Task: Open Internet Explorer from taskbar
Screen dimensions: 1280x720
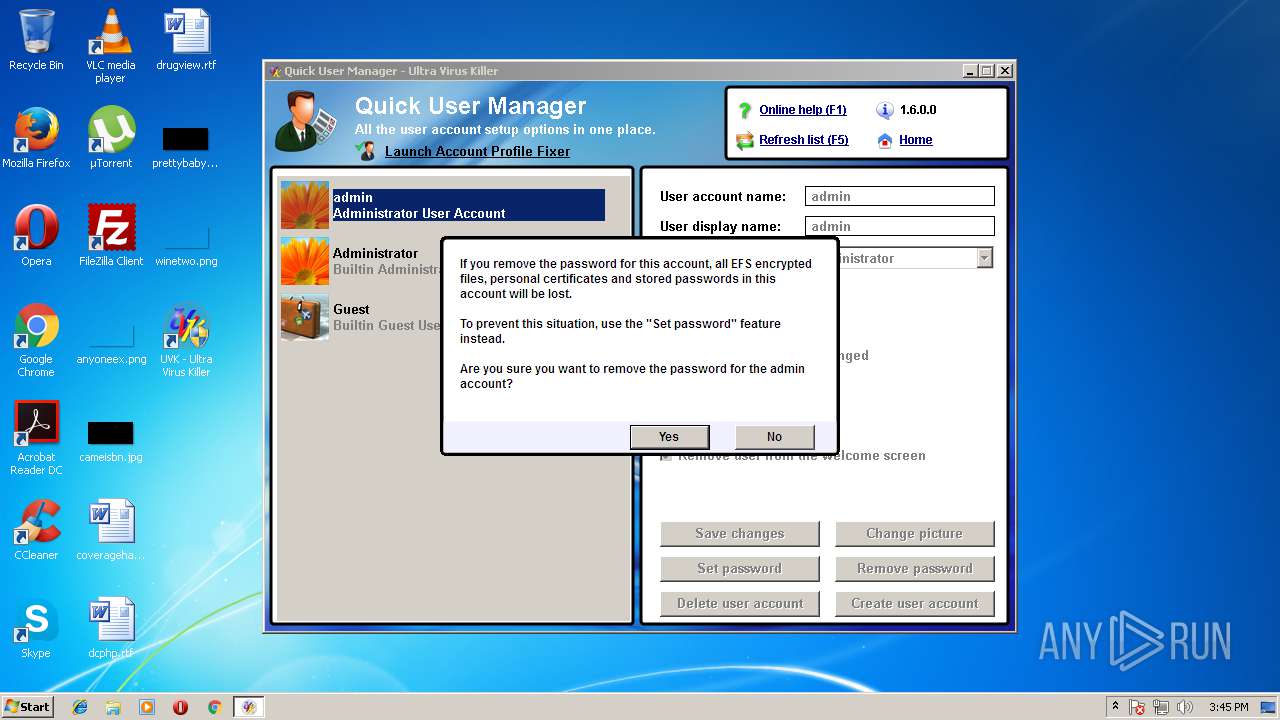Action: coord(80,707)
